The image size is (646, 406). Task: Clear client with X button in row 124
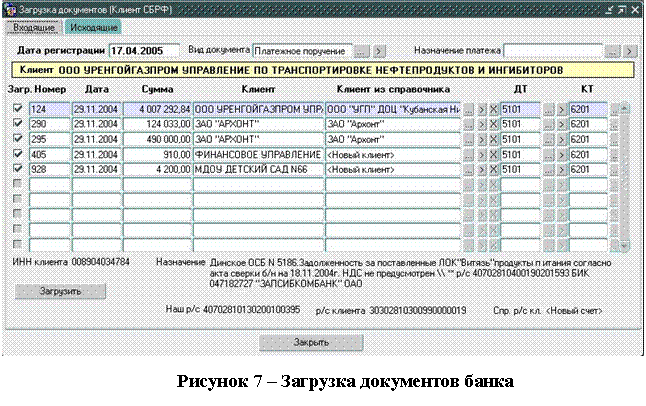[493, 110]
